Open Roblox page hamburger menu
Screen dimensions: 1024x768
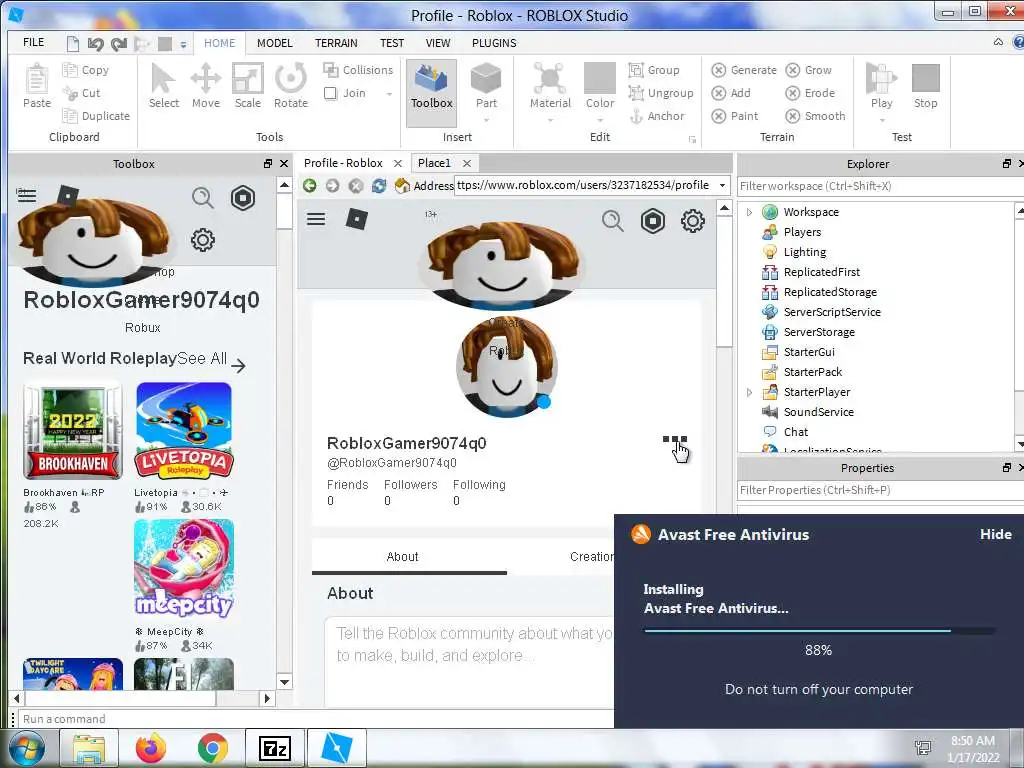click(316, 219)
